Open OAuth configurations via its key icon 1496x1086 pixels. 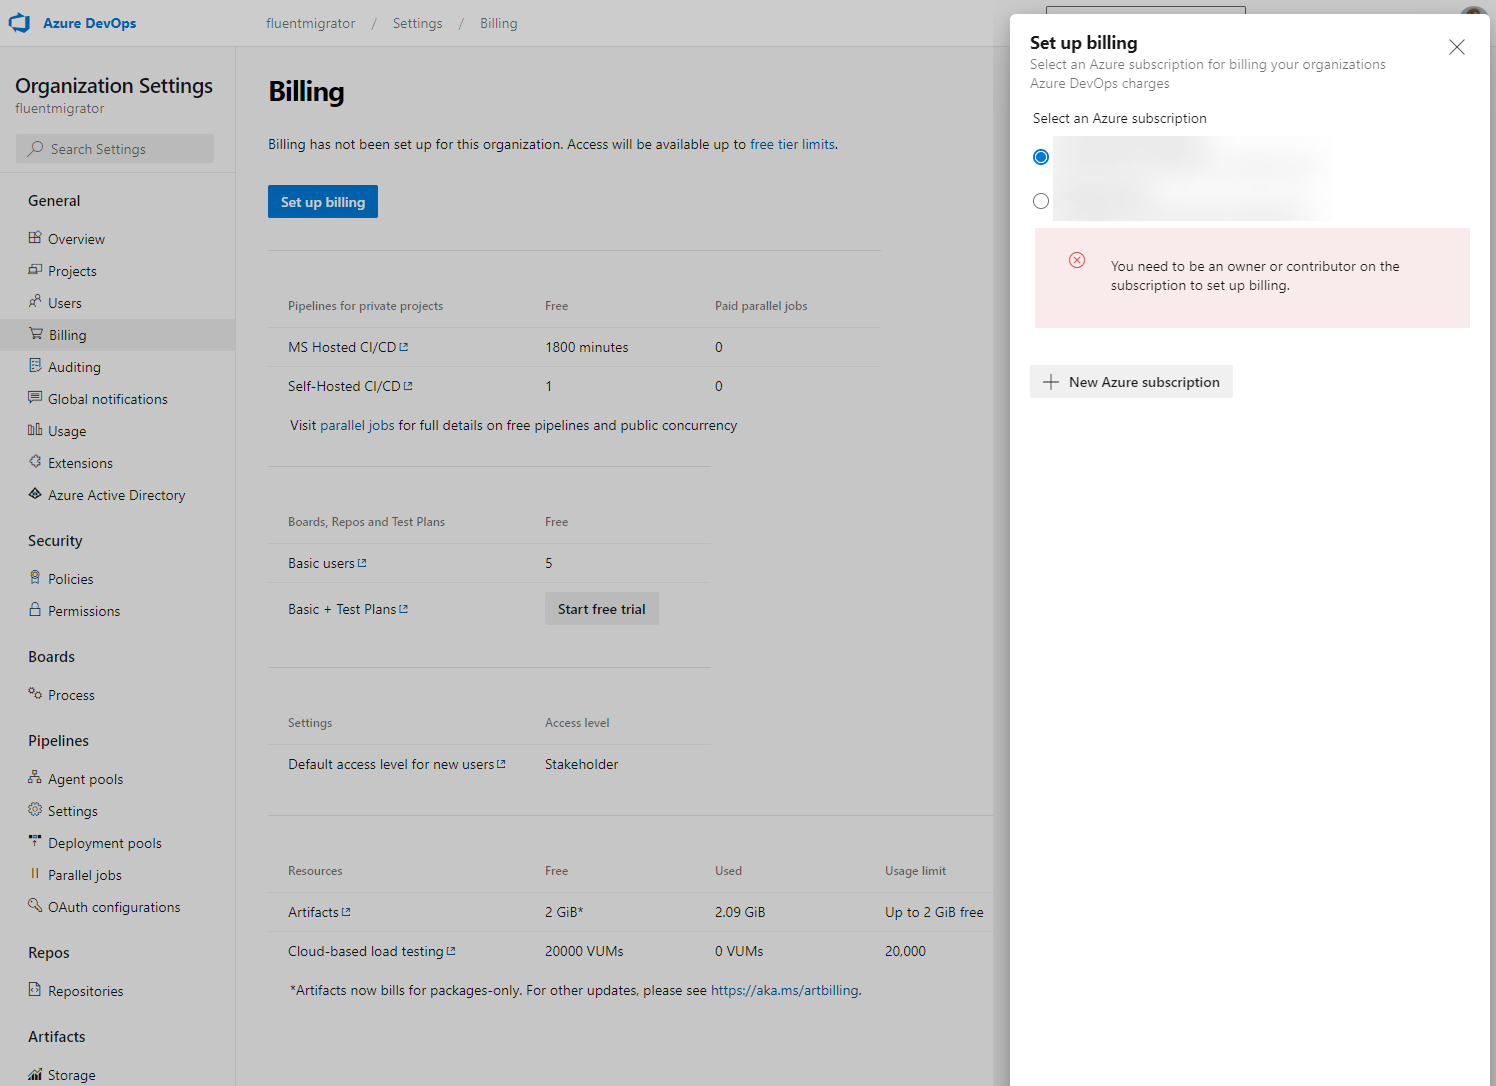click(x=35, y=906)
